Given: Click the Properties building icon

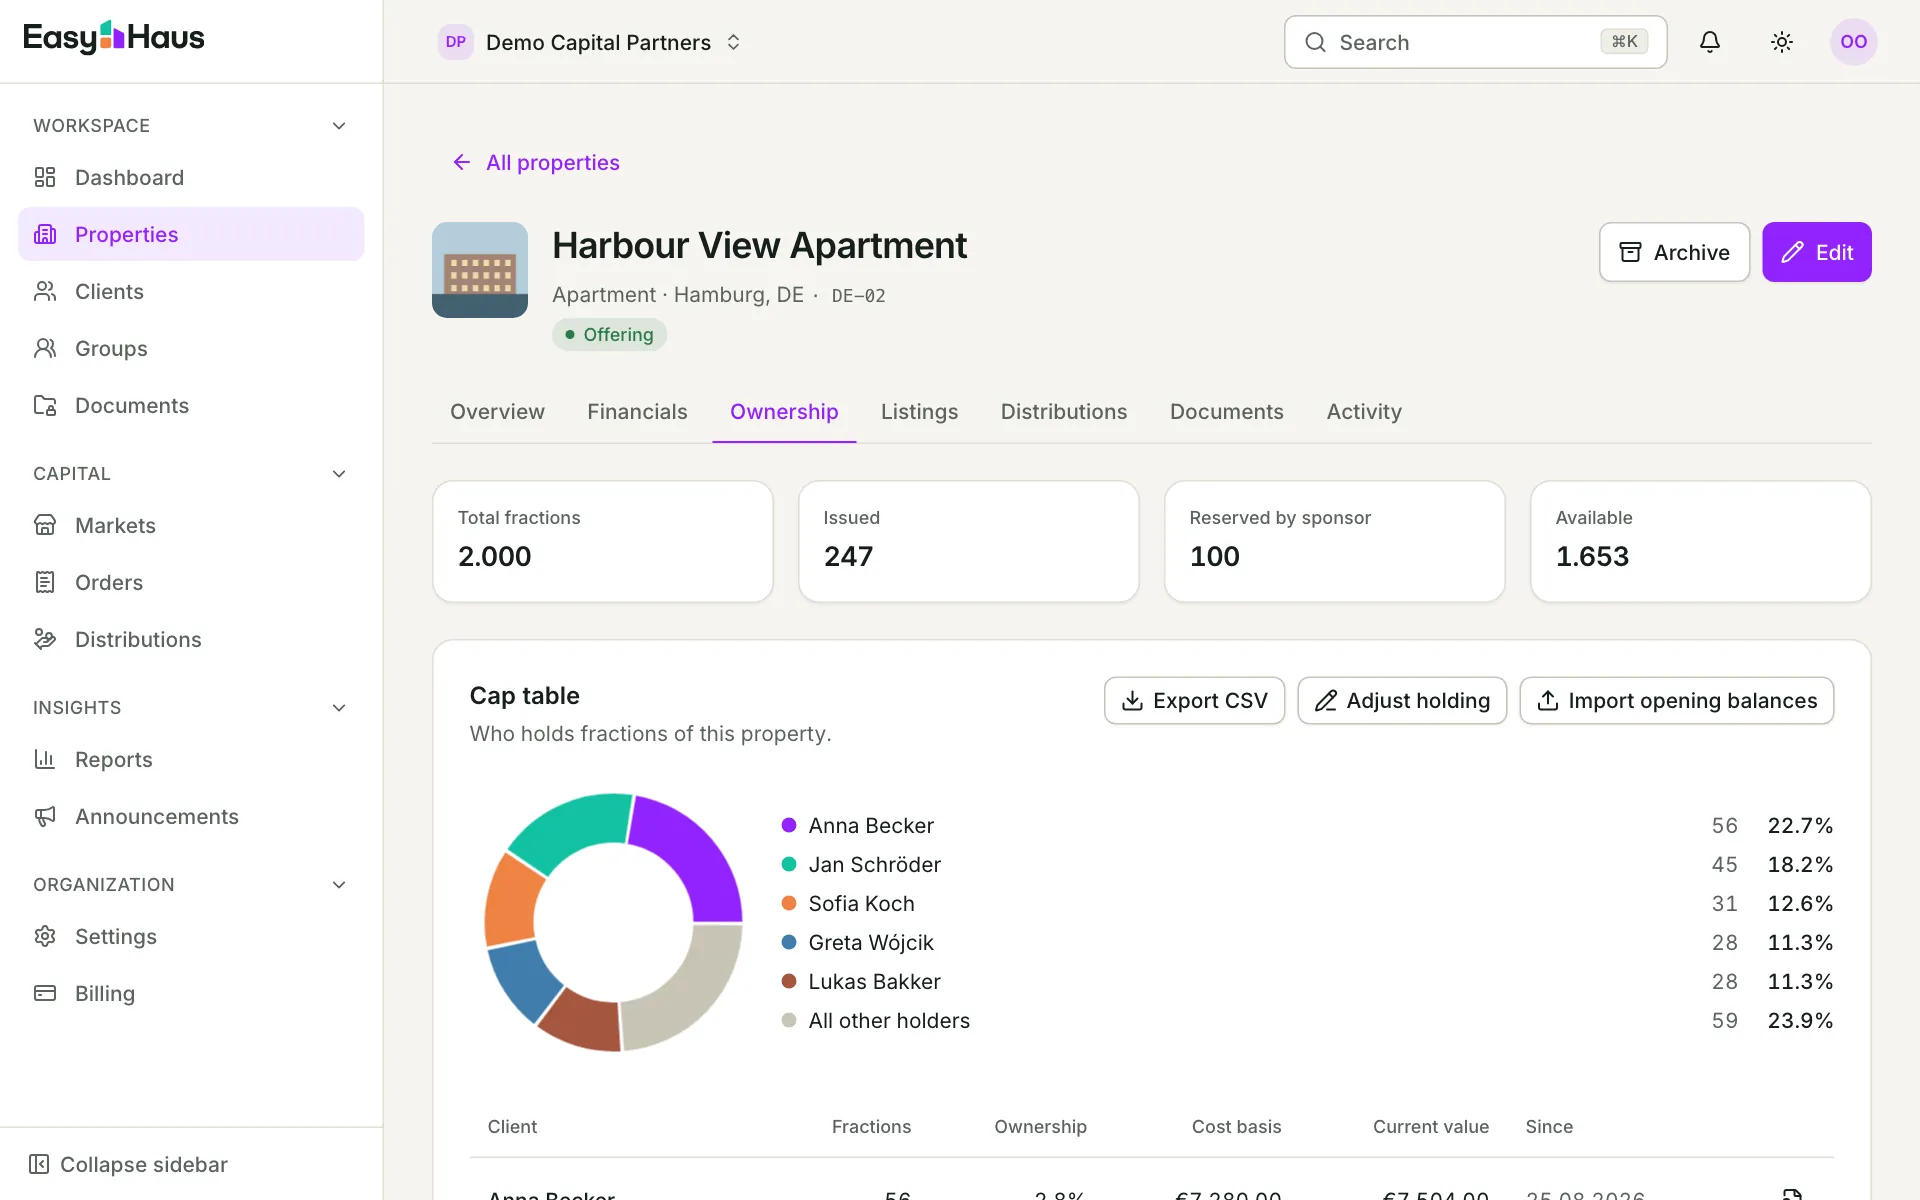Looking at the screenshot, I should (45, 234).
